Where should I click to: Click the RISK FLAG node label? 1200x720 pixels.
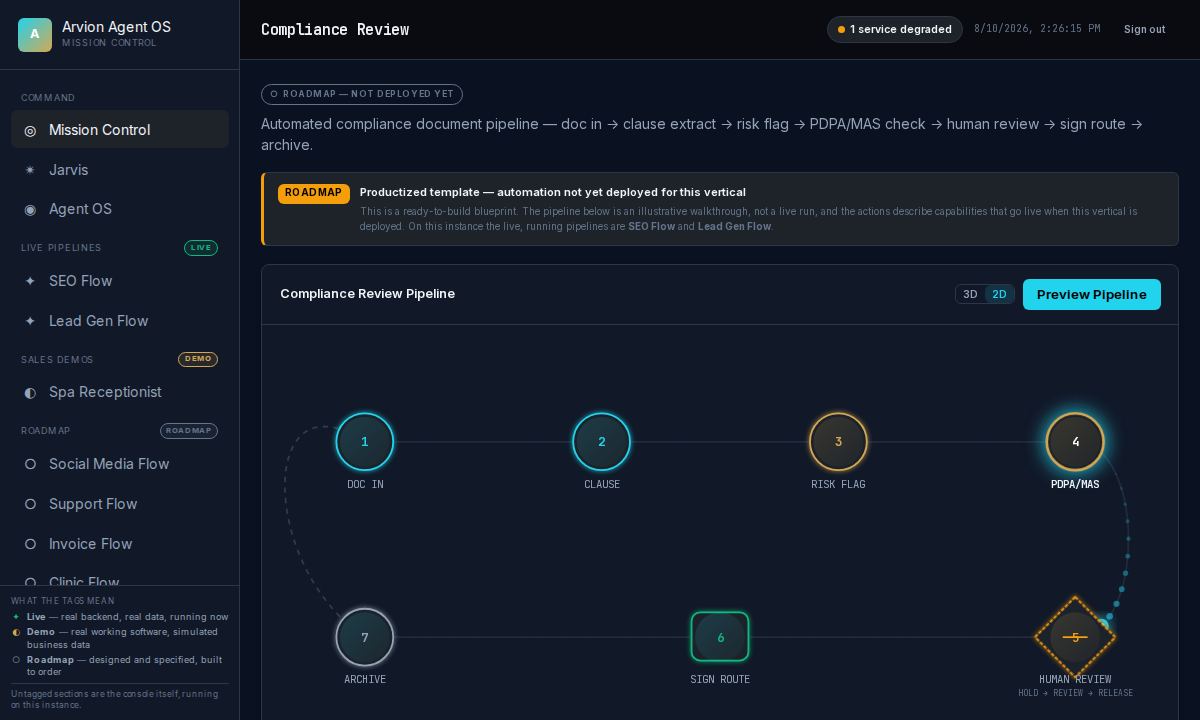coord(838,484)
